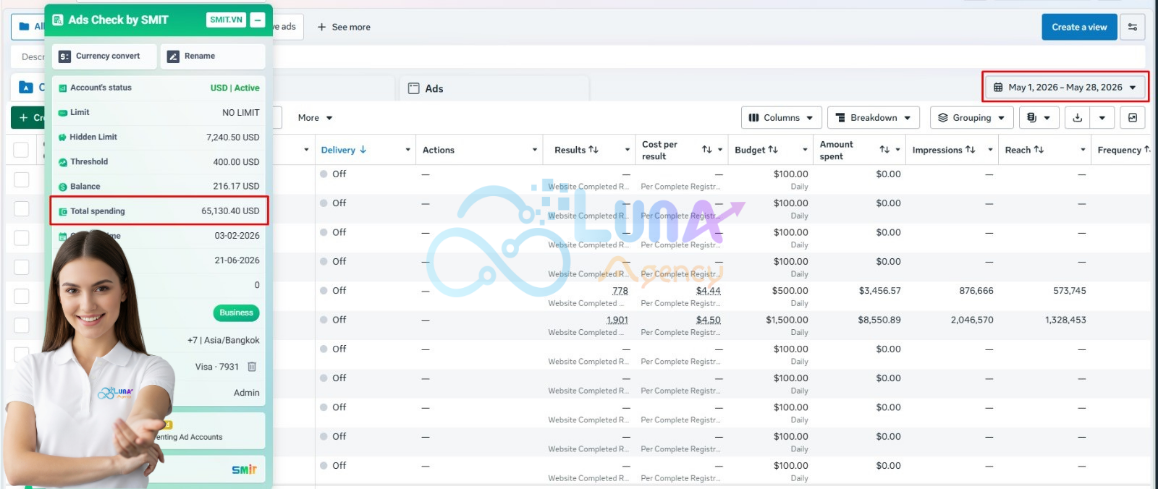Open the Delivery column options arrow
Image resolution: width=1158 pixels, height=489 pixels.
coord(408,150)
